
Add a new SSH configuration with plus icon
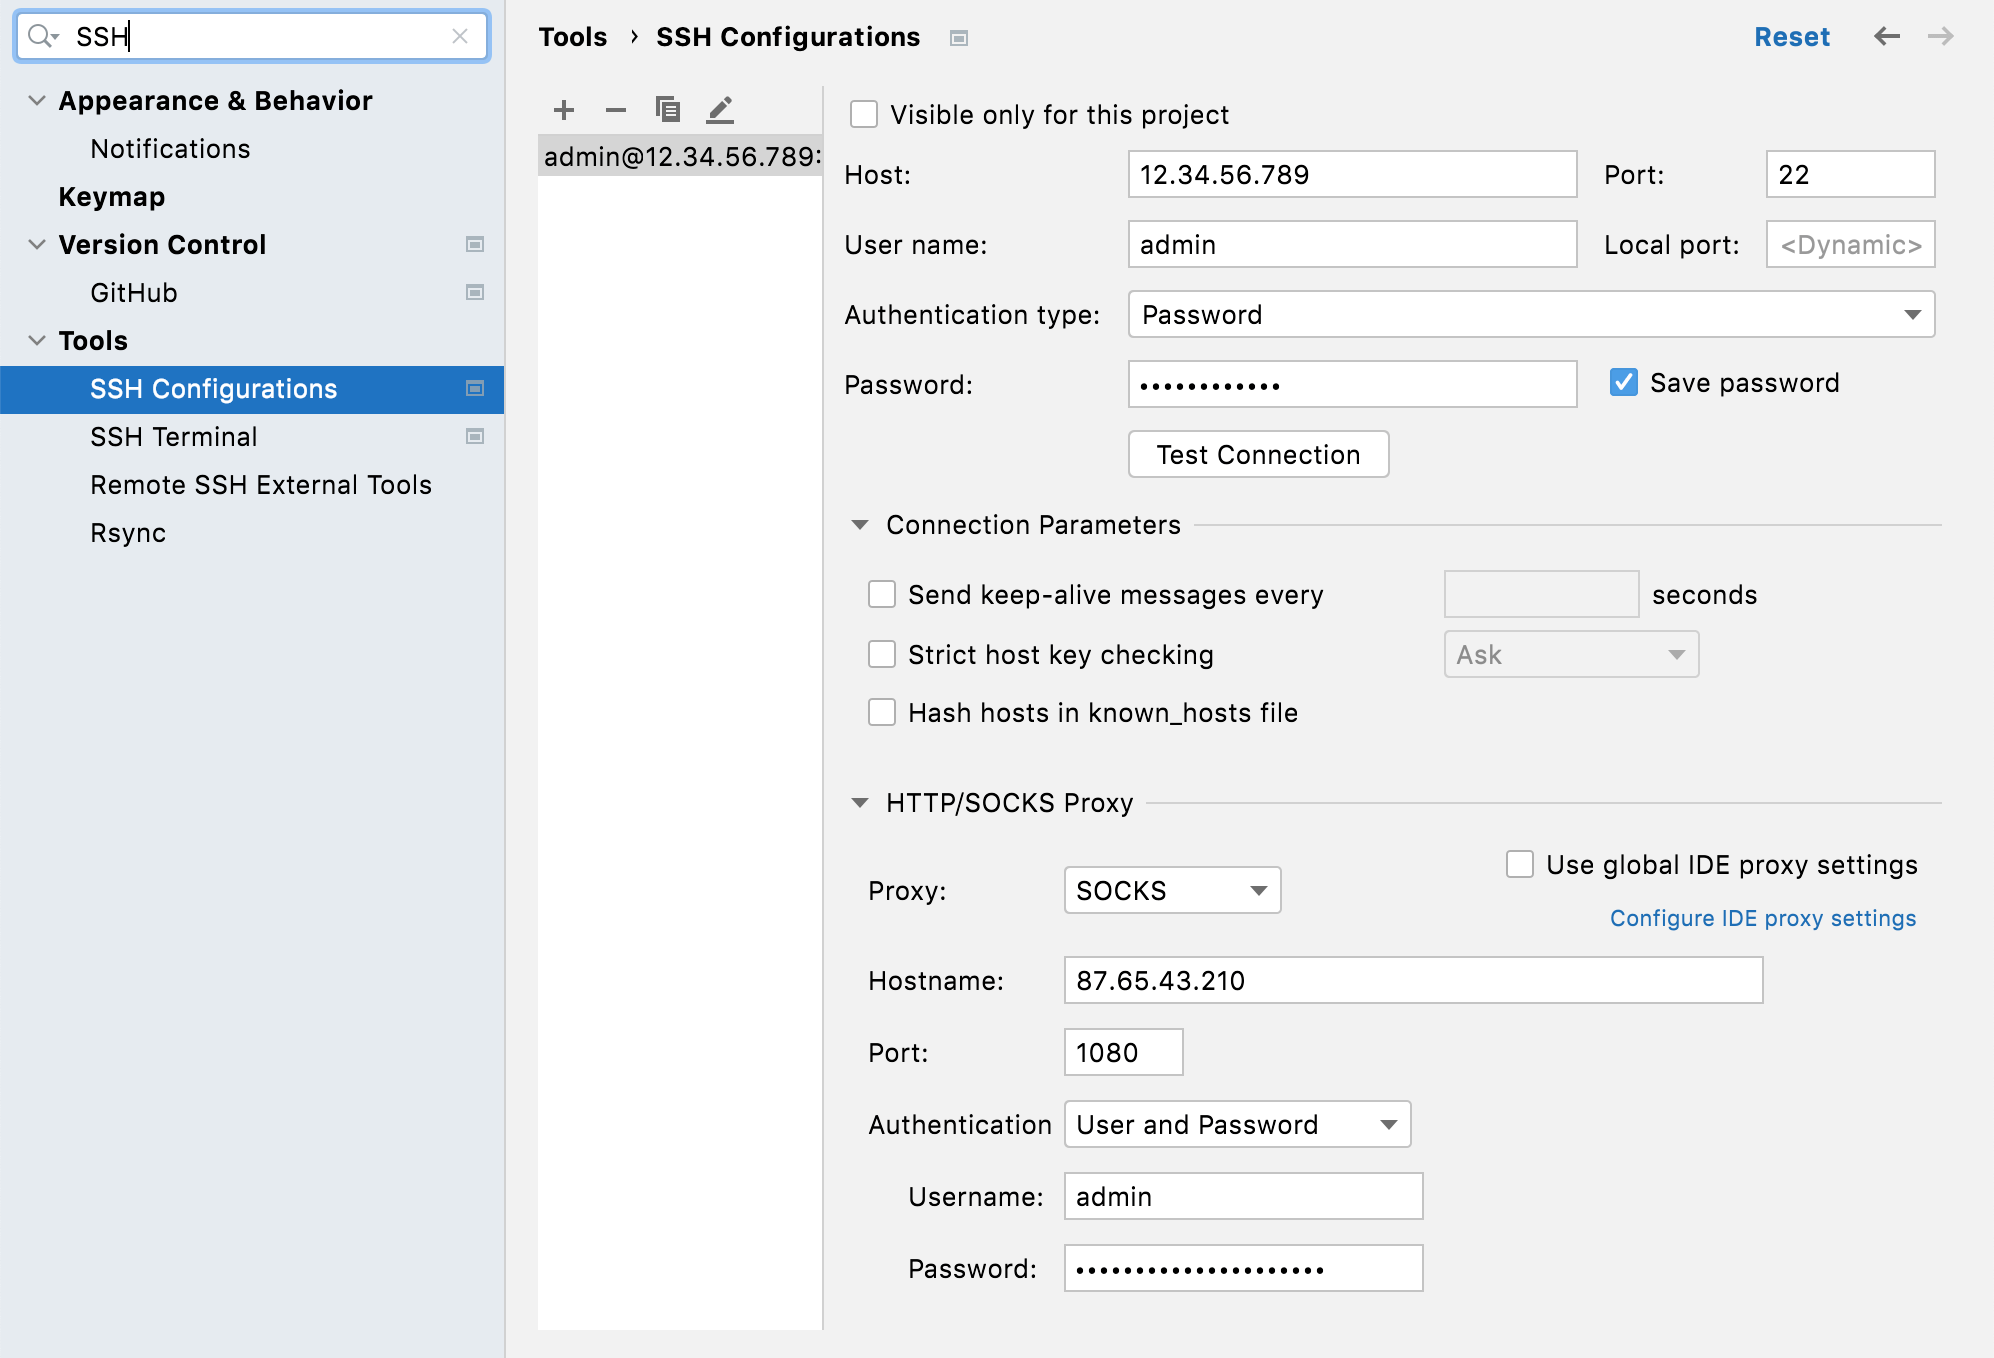564,110
